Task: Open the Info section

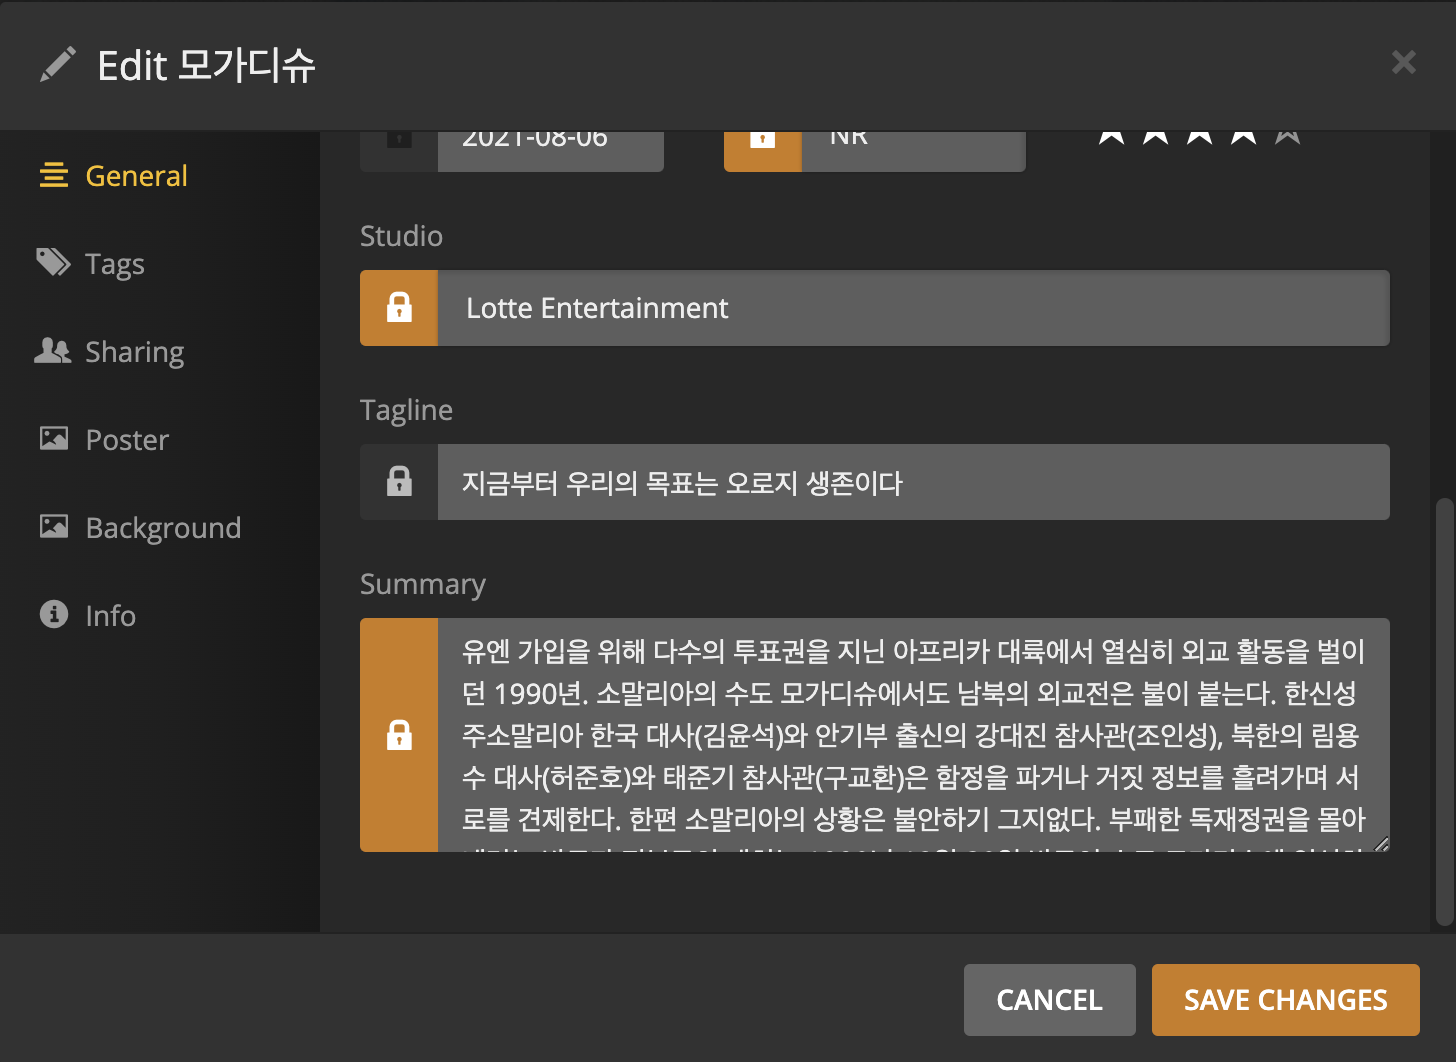Action: [x=110, y=616]
